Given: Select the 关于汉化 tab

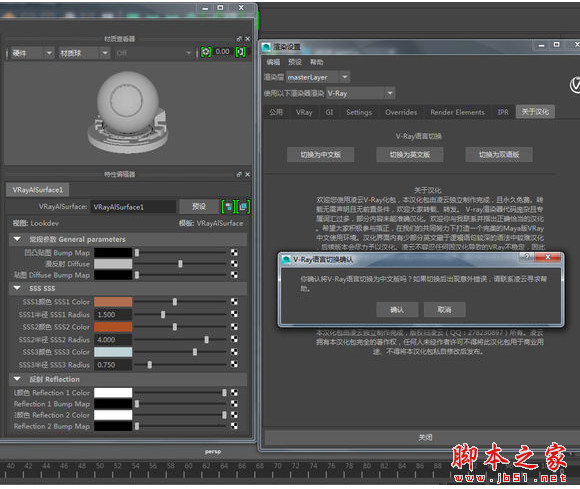Looking at the screenshot, I should click(x=535, y=112).
